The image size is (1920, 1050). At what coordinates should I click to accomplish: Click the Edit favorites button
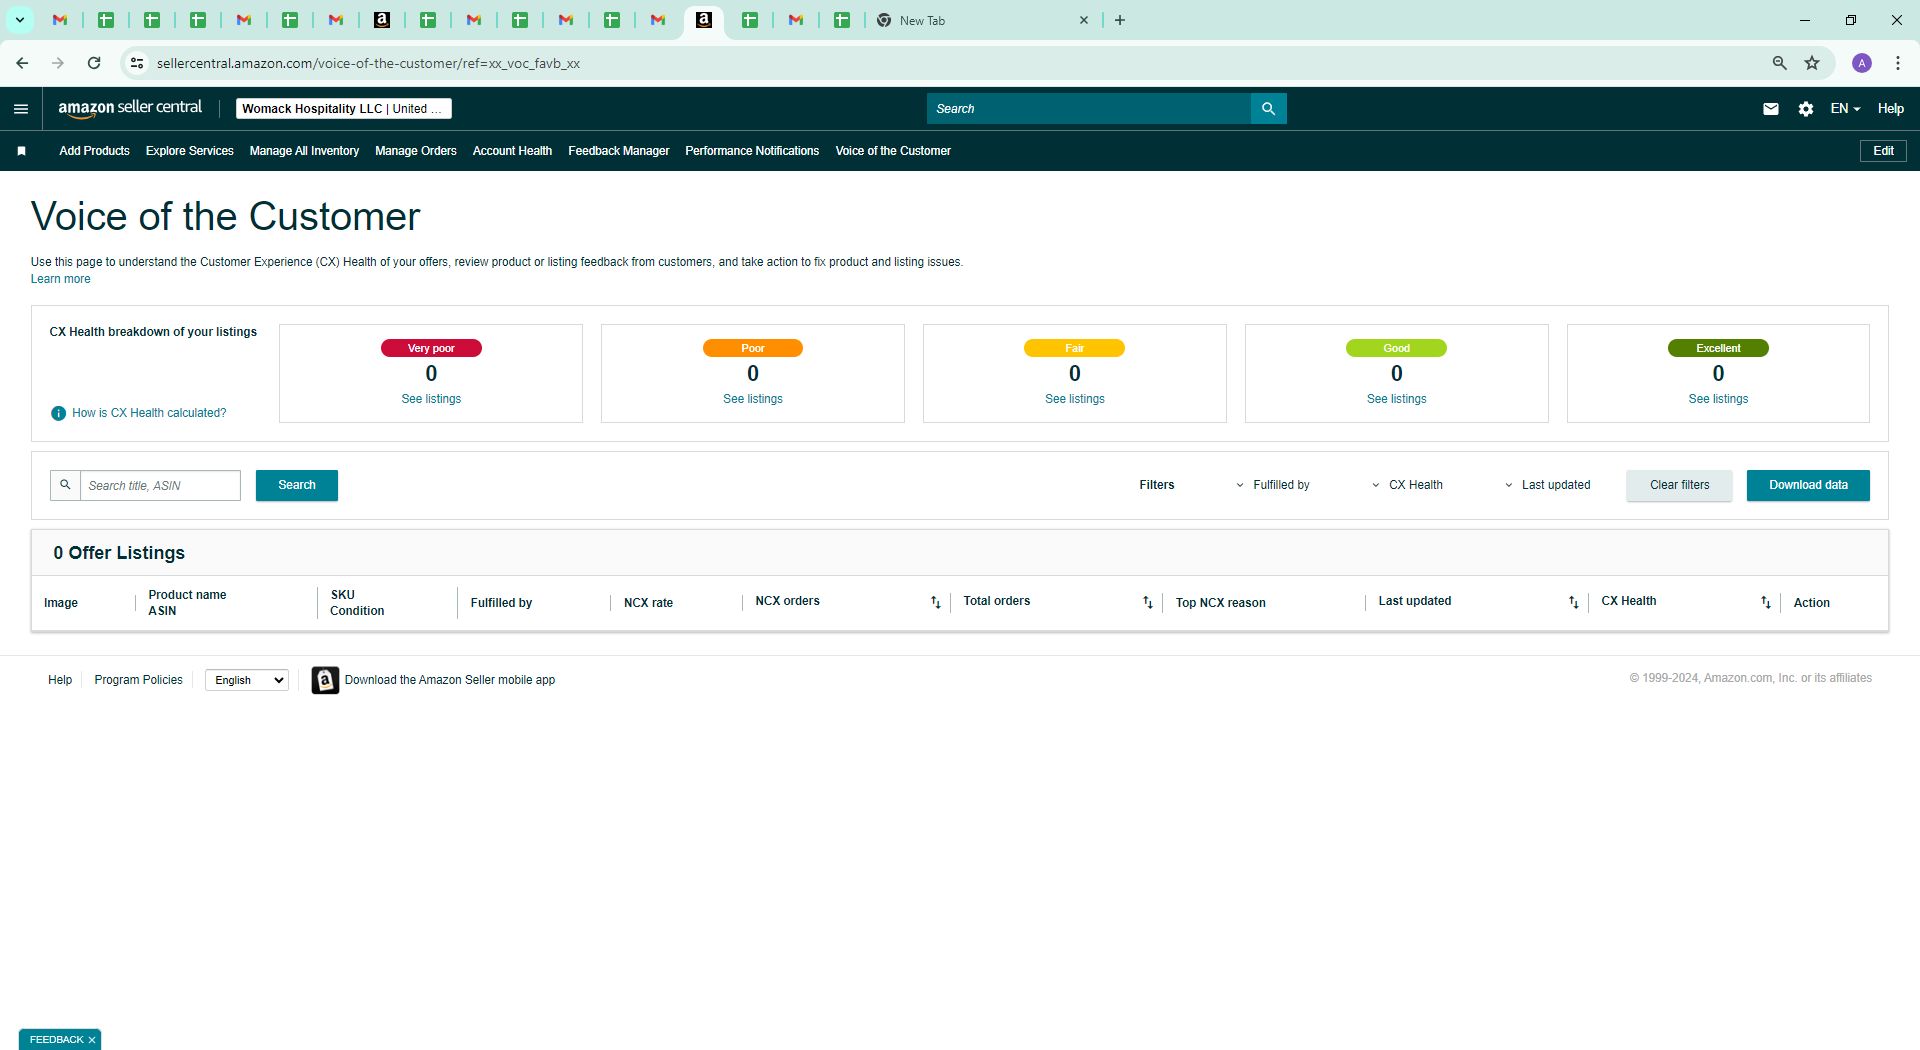(x=1883, y=151)
